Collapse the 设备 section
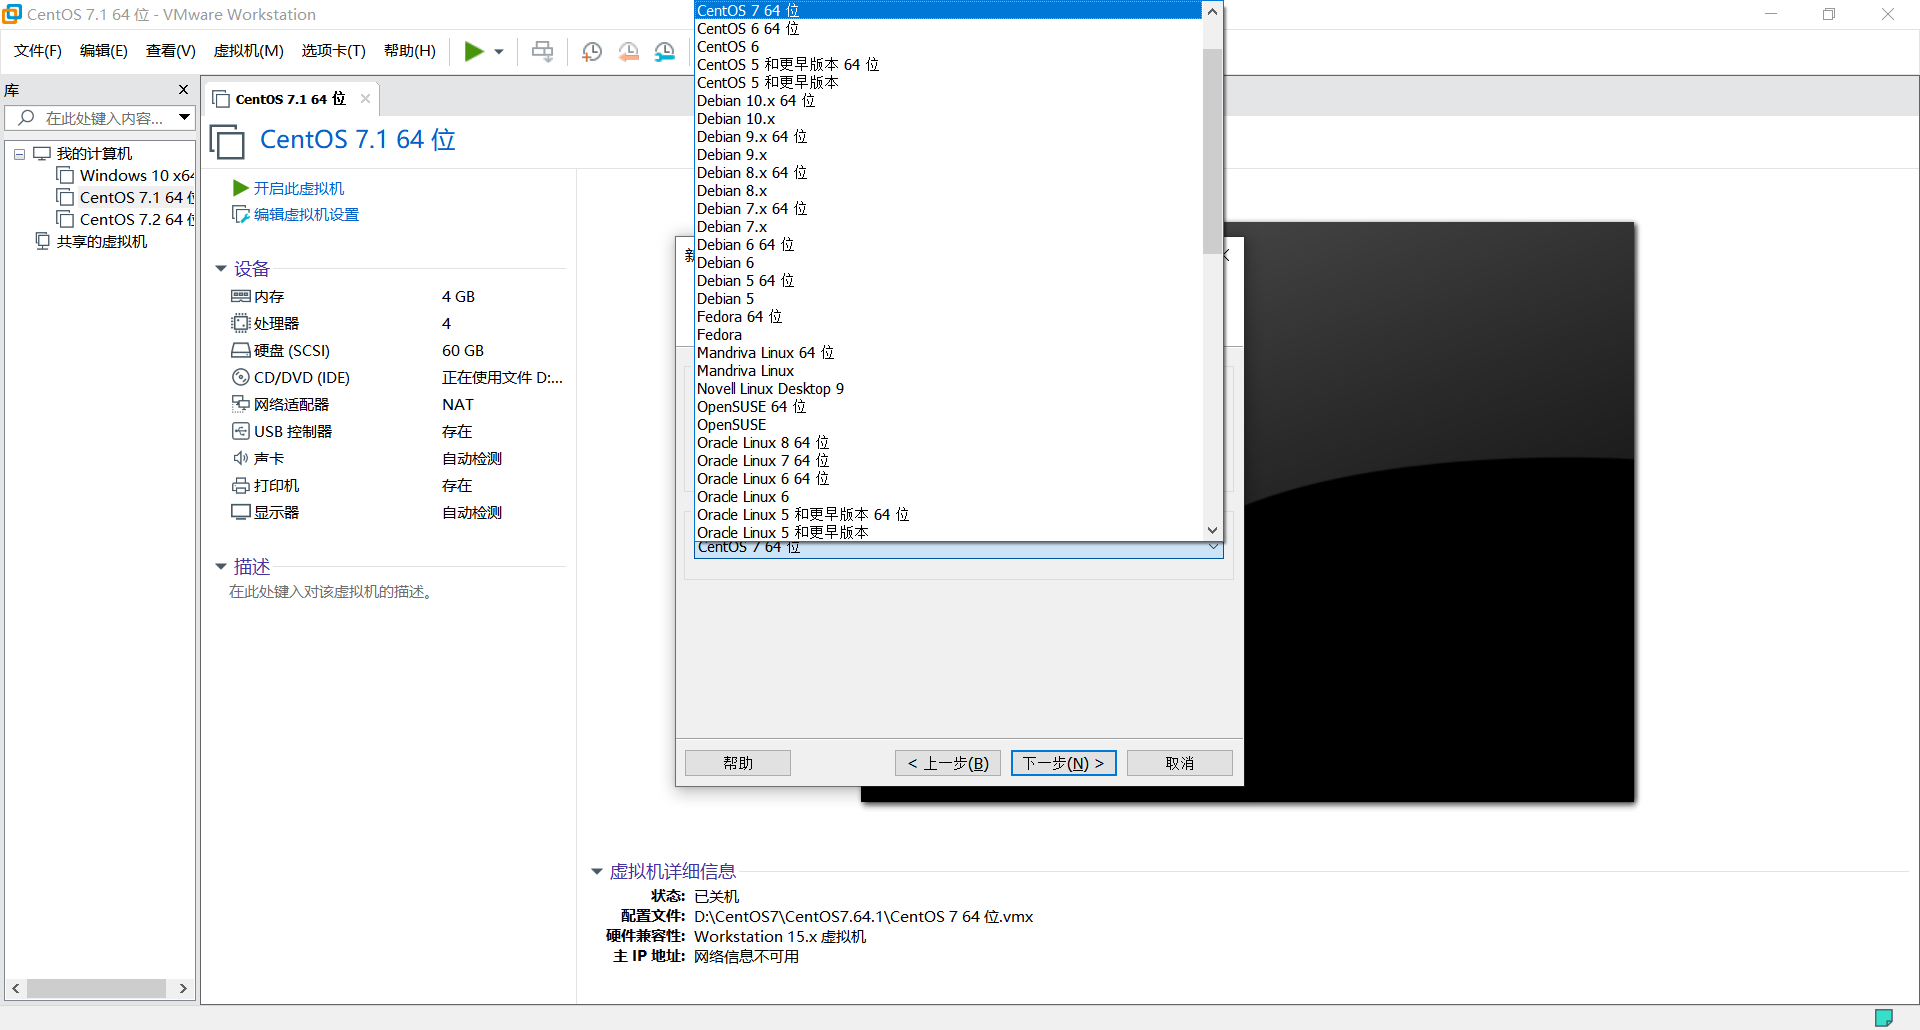 pyautogui.click(x=221, y=269)
